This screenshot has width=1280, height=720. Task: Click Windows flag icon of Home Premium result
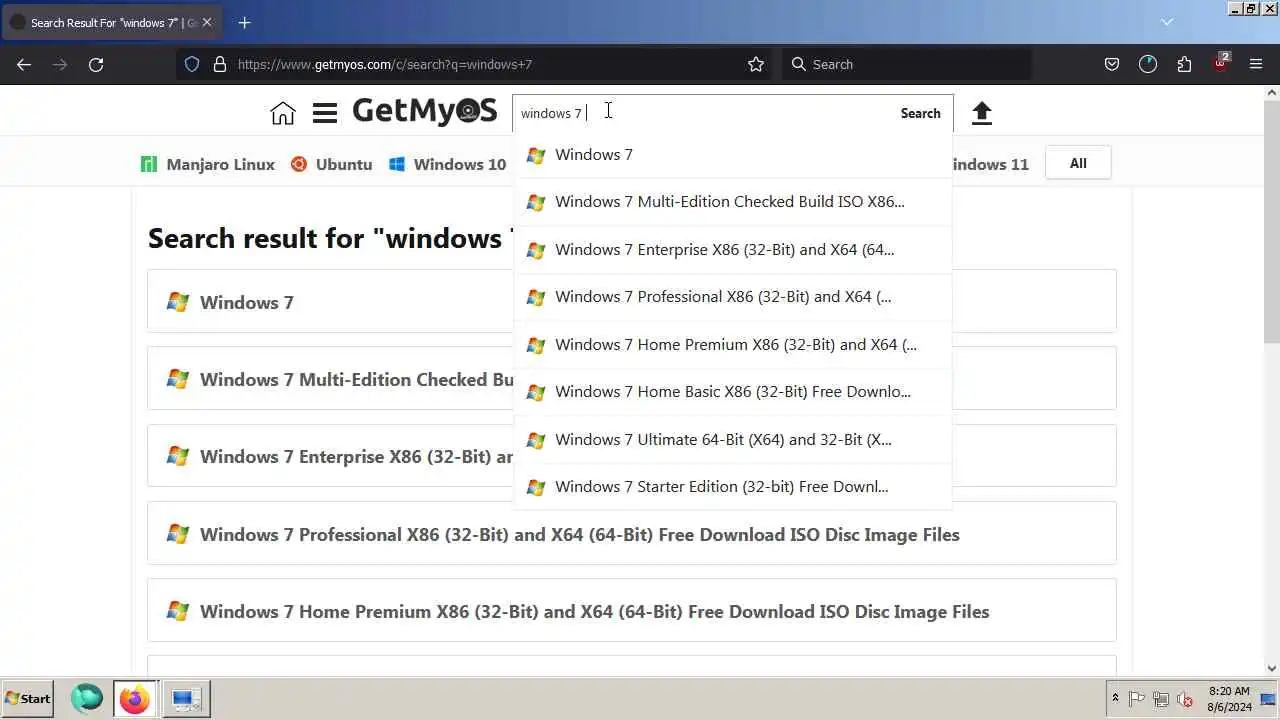coord(178,611)
